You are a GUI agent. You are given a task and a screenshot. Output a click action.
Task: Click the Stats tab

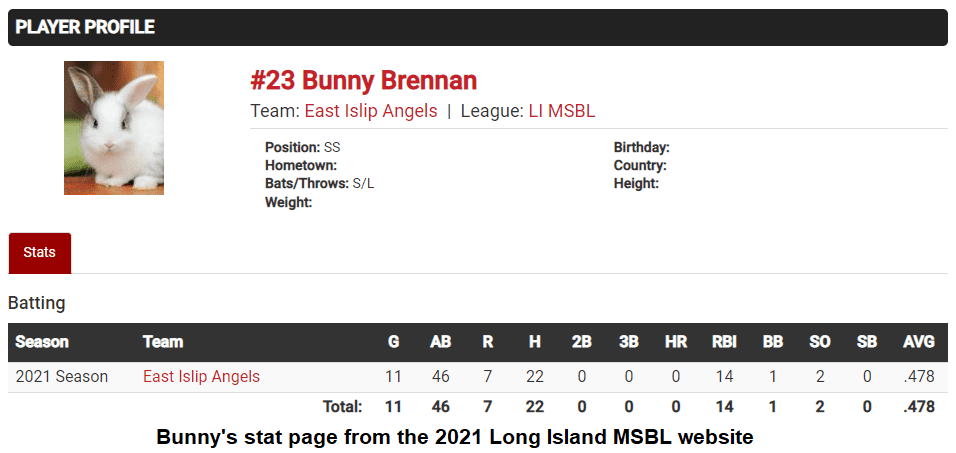click(x=39, y=253)
